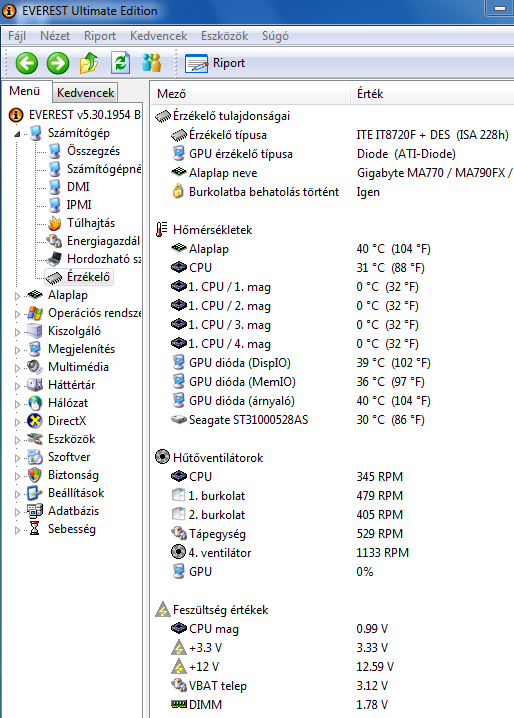Click the Eszközök tree icon
This screenshot has width=514, height=718.
[35, 439]
